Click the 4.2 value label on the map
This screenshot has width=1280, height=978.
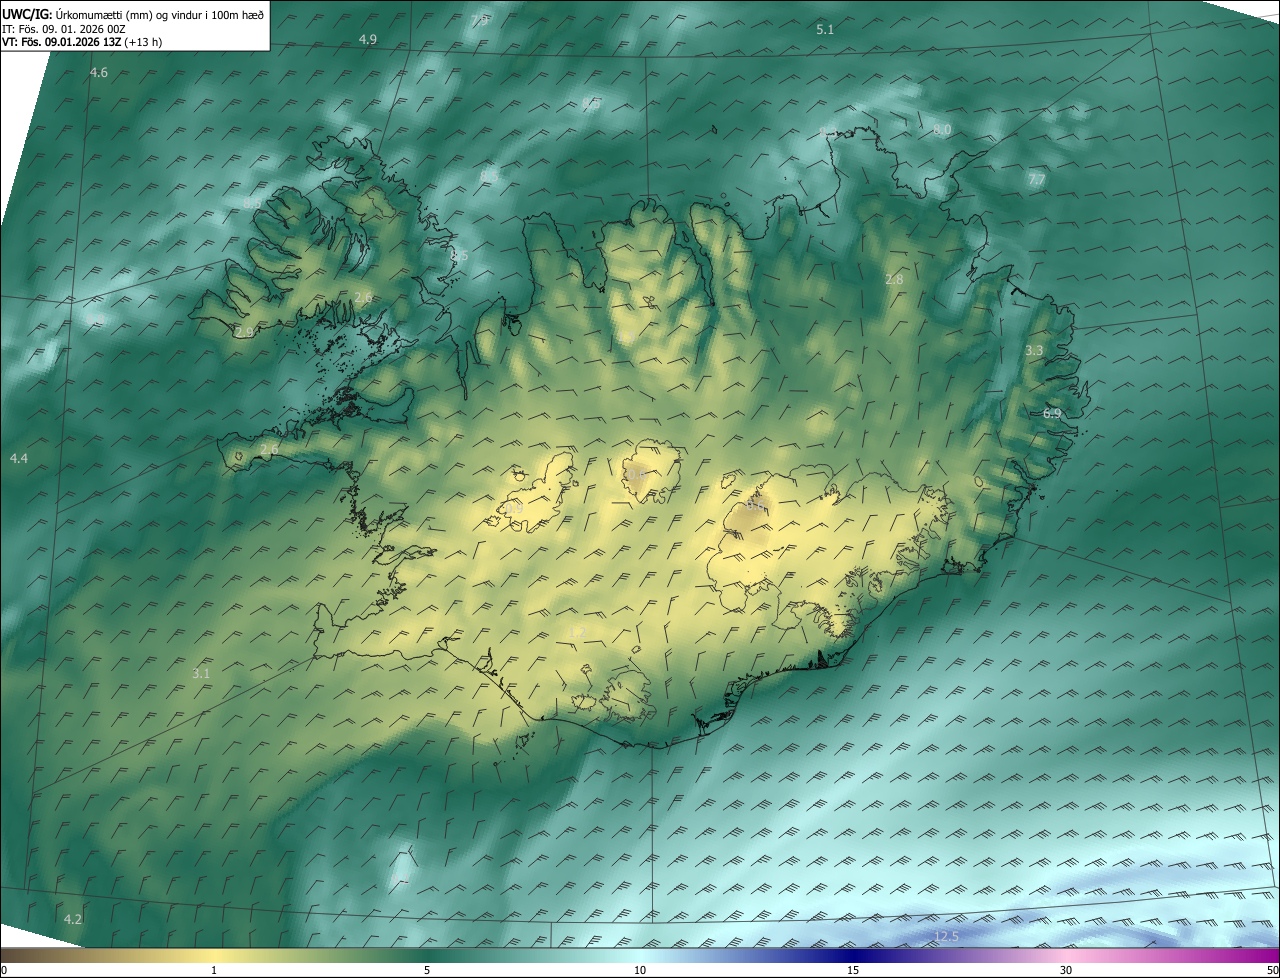pyautogui.click(x=73, y=919)
